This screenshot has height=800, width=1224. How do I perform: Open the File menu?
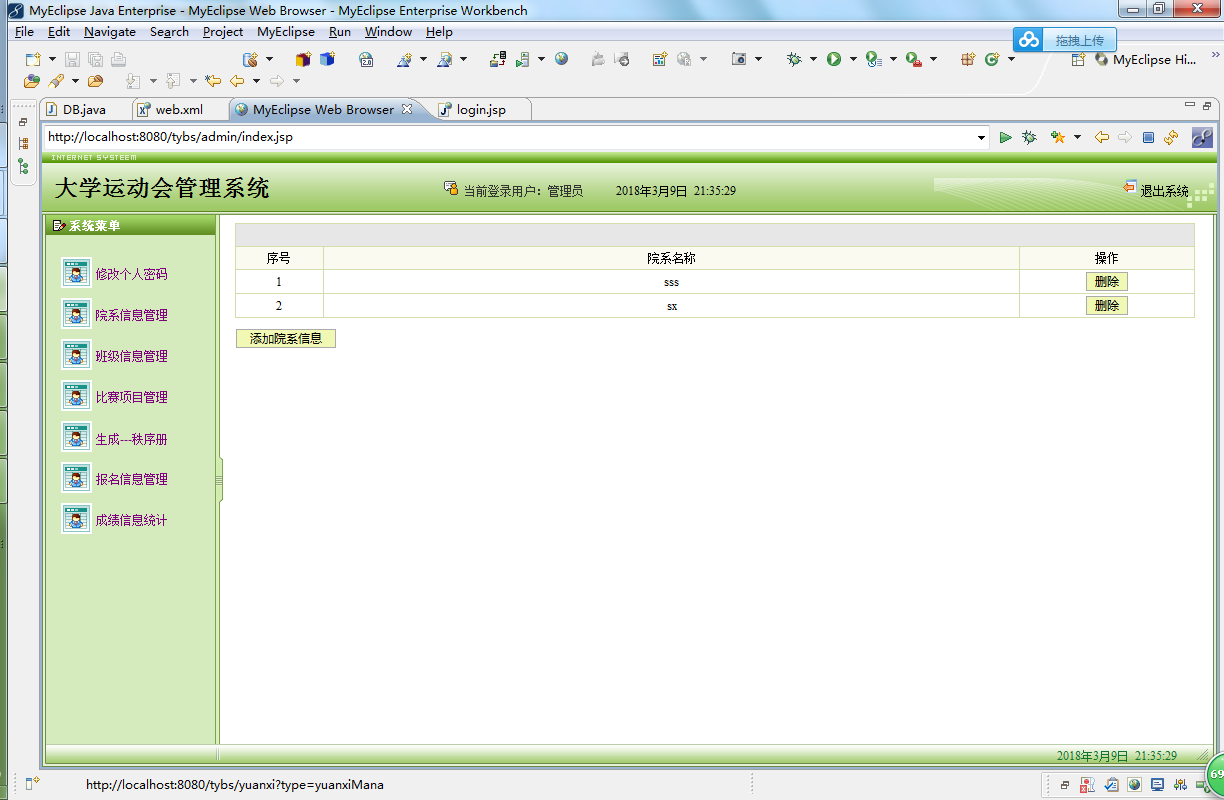[x=24, y=32]
